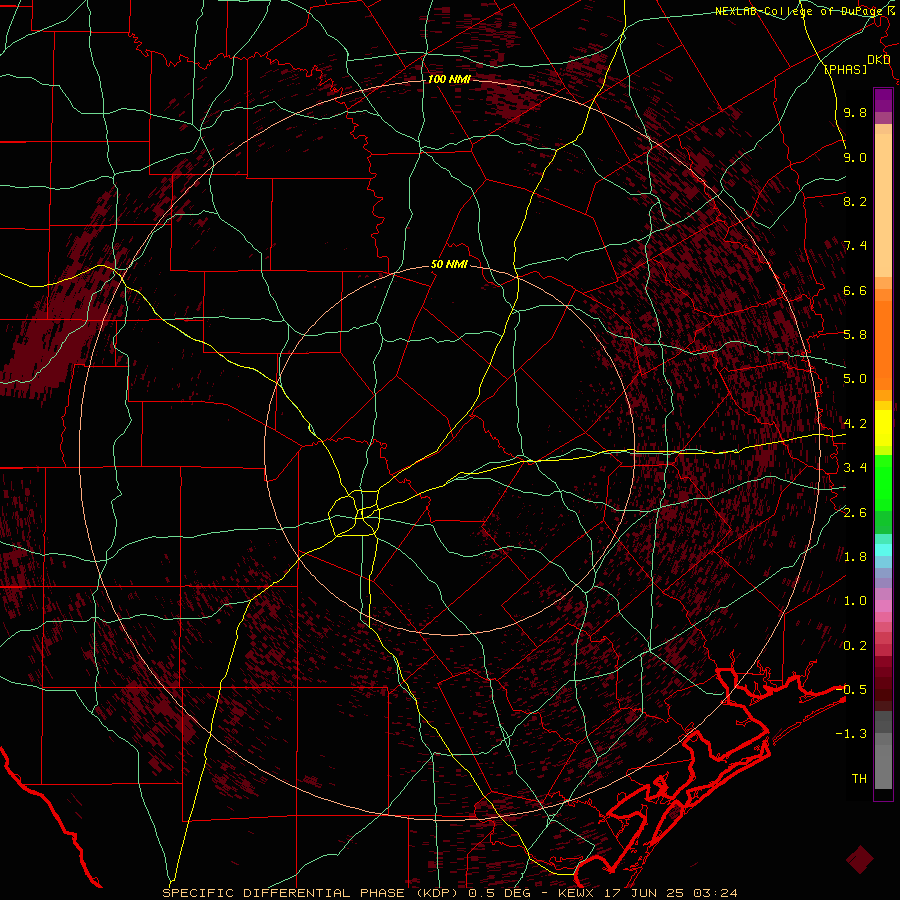Click the -0.5 value on the scale
The height and width of the screenshot is (900, 900).
pos(851,690)
